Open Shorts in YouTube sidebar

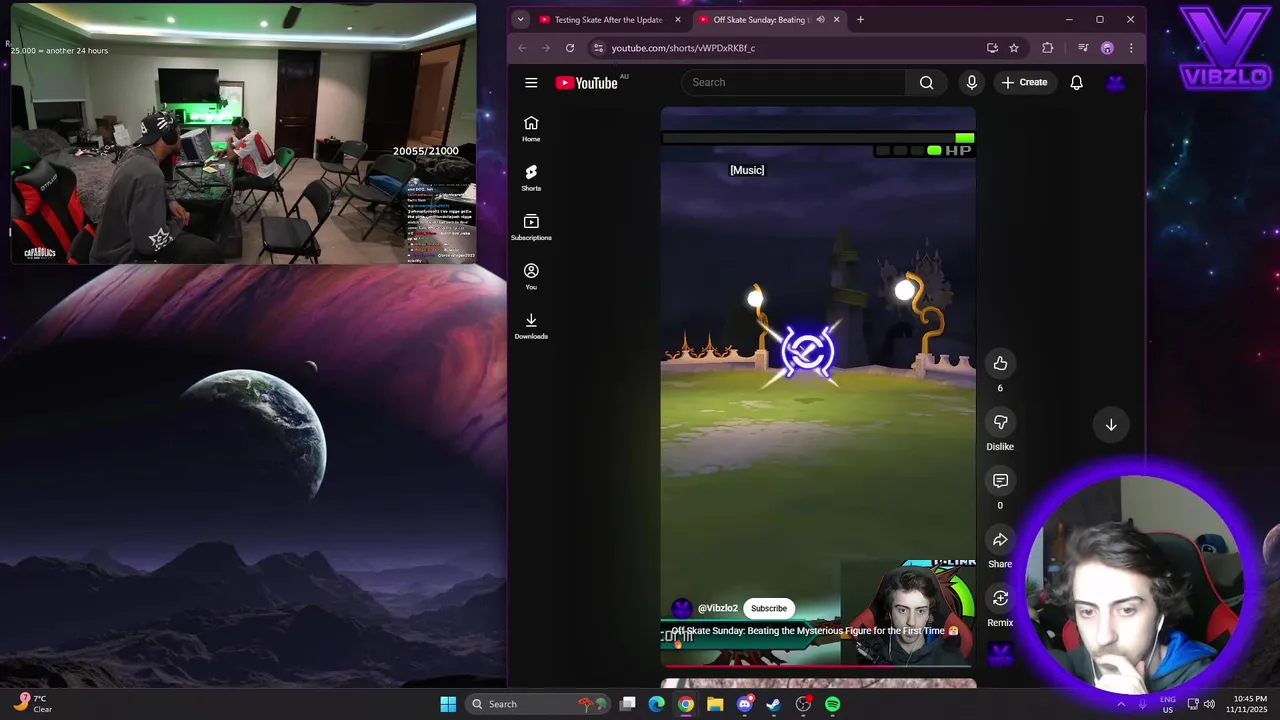coord(531,177)
